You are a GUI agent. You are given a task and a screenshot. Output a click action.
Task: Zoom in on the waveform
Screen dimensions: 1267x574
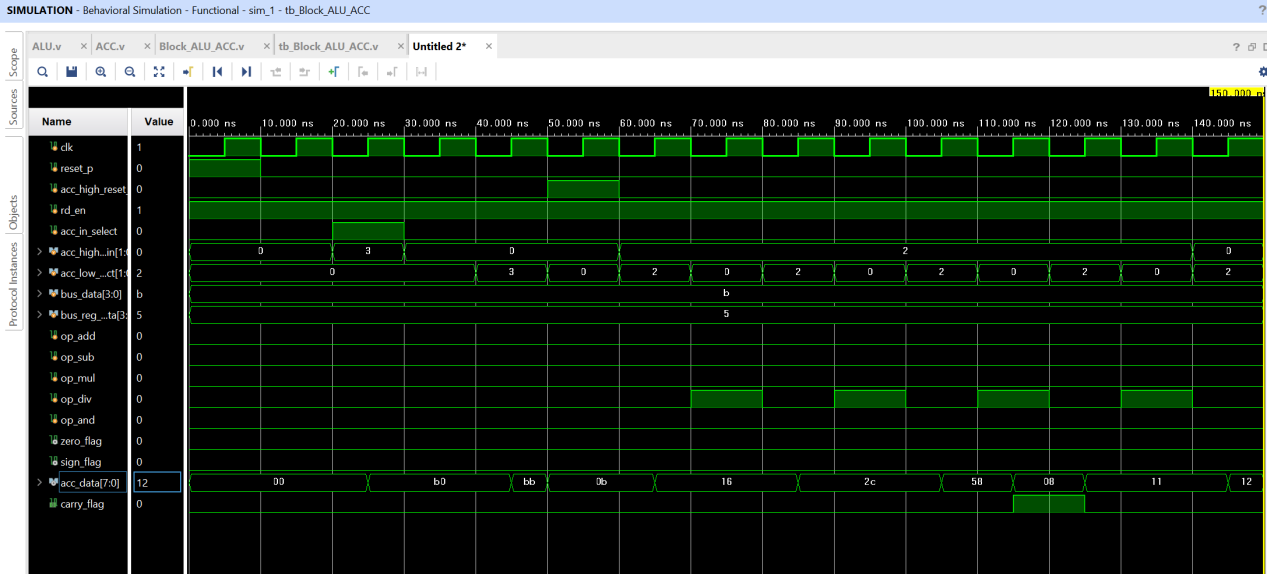click(x=100, y=71)
